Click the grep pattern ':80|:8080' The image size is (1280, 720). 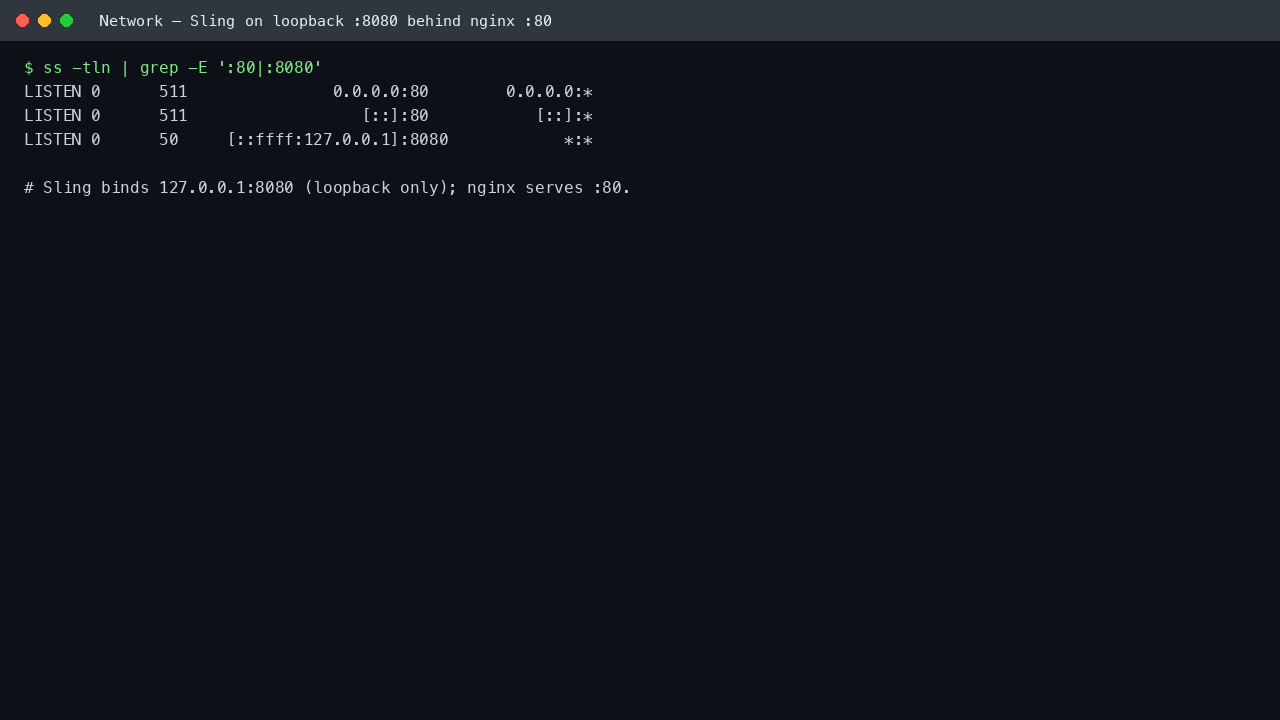click(x=270, y=68)
